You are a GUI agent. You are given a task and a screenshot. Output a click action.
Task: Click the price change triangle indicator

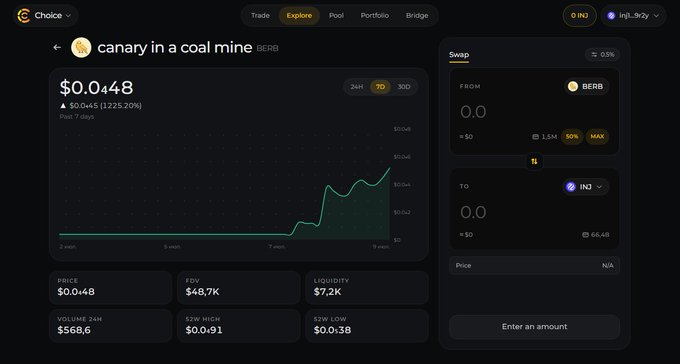(x=63, y=105)
